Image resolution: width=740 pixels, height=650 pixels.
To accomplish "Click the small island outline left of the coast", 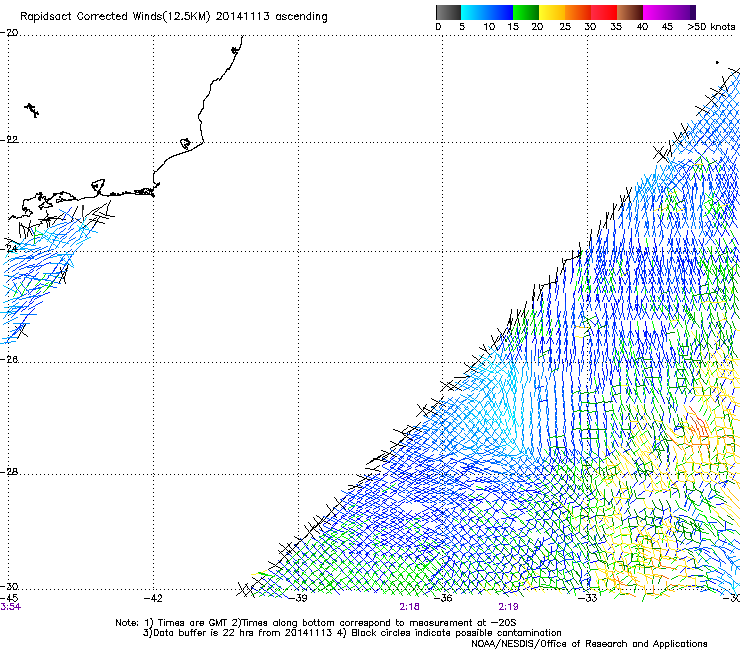I will click(x=32, y=110).
